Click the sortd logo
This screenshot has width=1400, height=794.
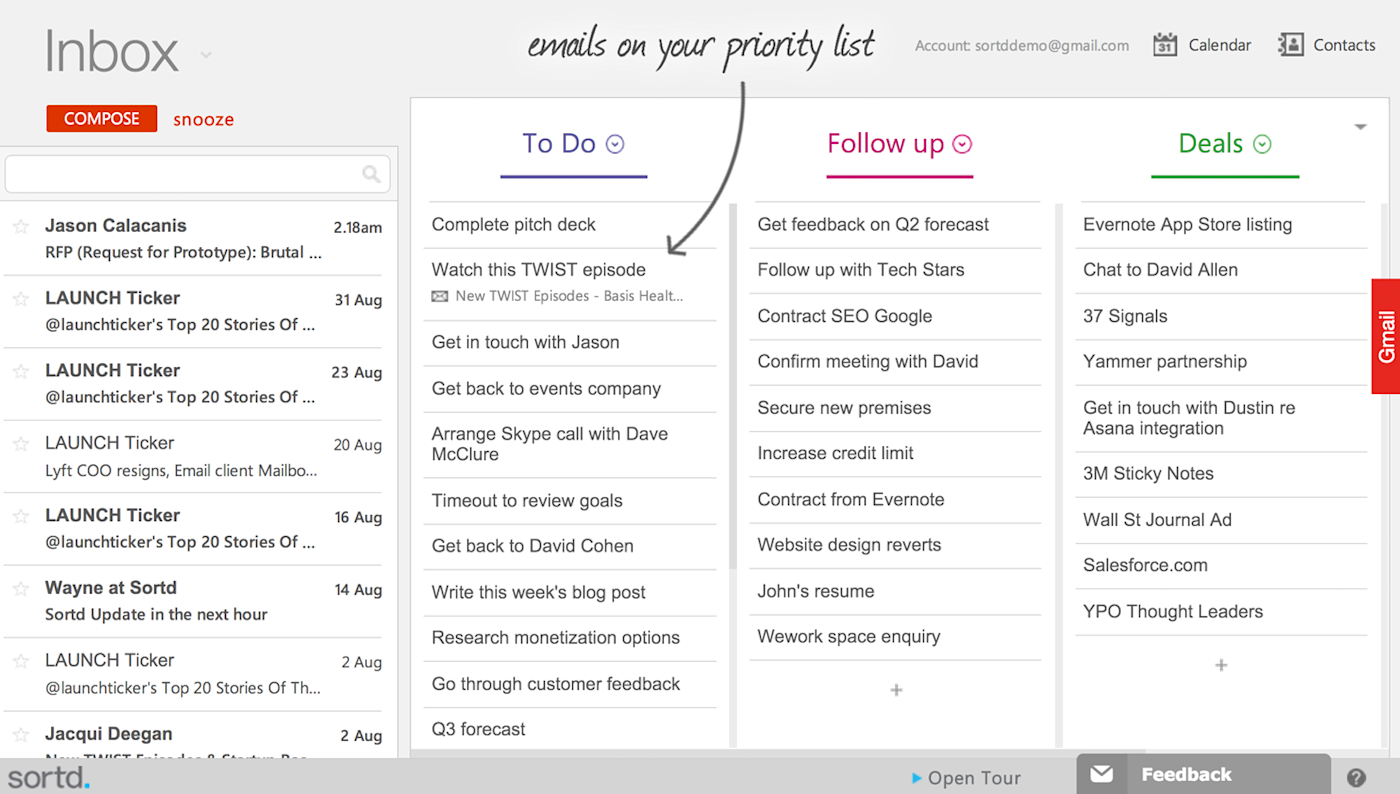click(49, 776)
